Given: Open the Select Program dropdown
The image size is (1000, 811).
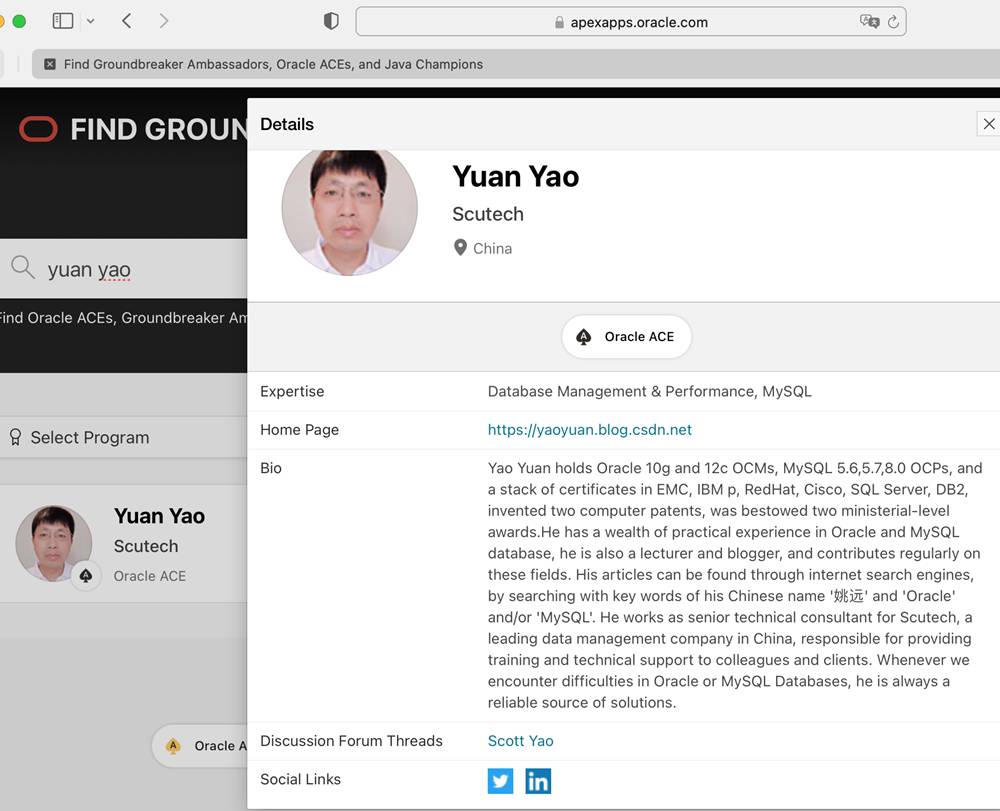Looking at the screenshot, I should tap(90, 437).
